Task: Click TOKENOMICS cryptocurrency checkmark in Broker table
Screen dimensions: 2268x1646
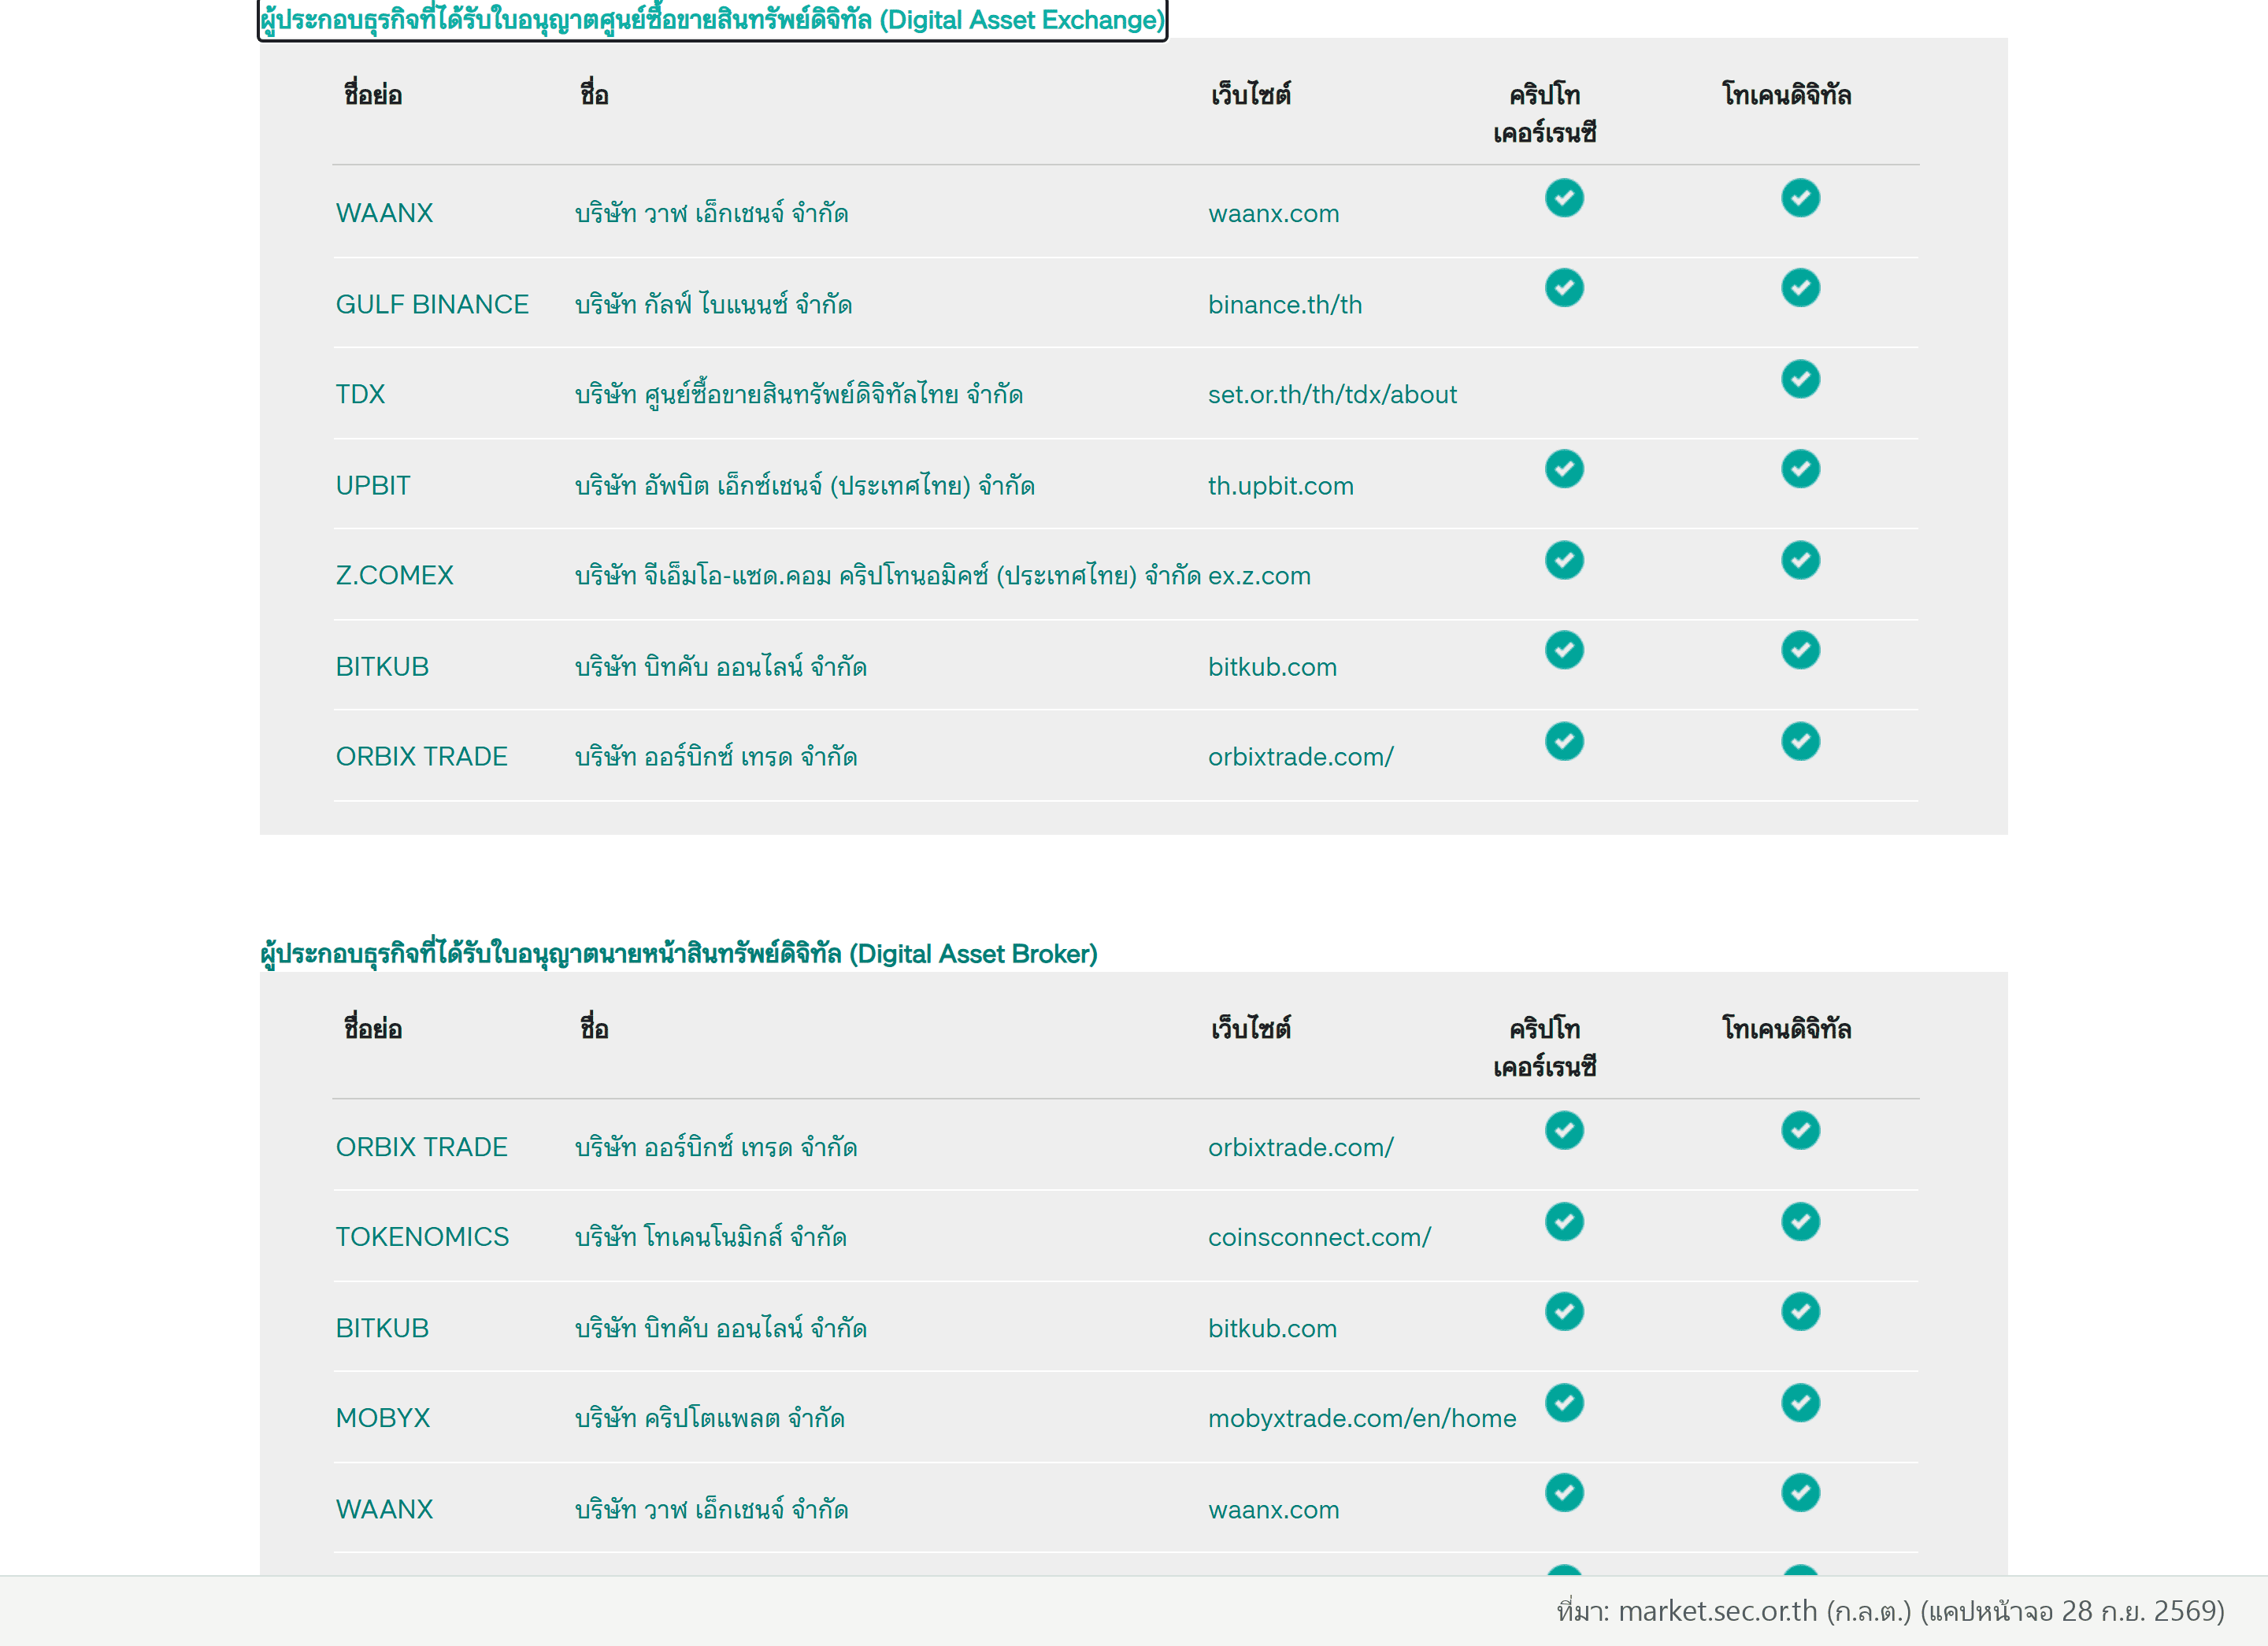Action: pyautogui.click(x=1564, y=1221)
